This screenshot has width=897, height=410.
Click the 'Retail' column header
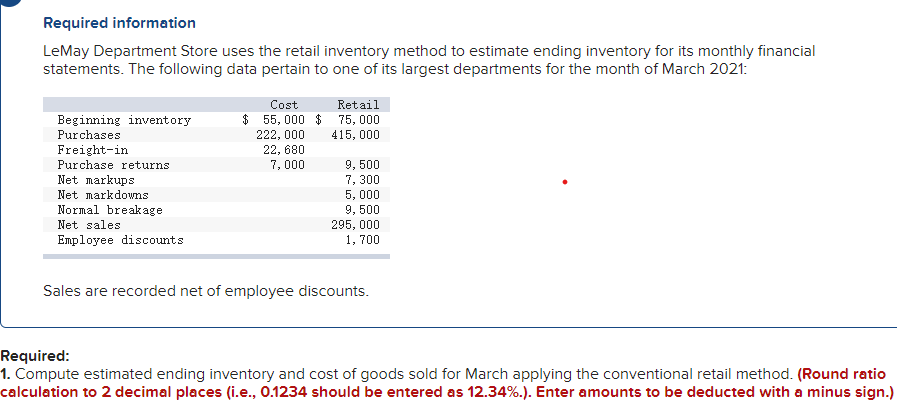[x=358, y=105]
